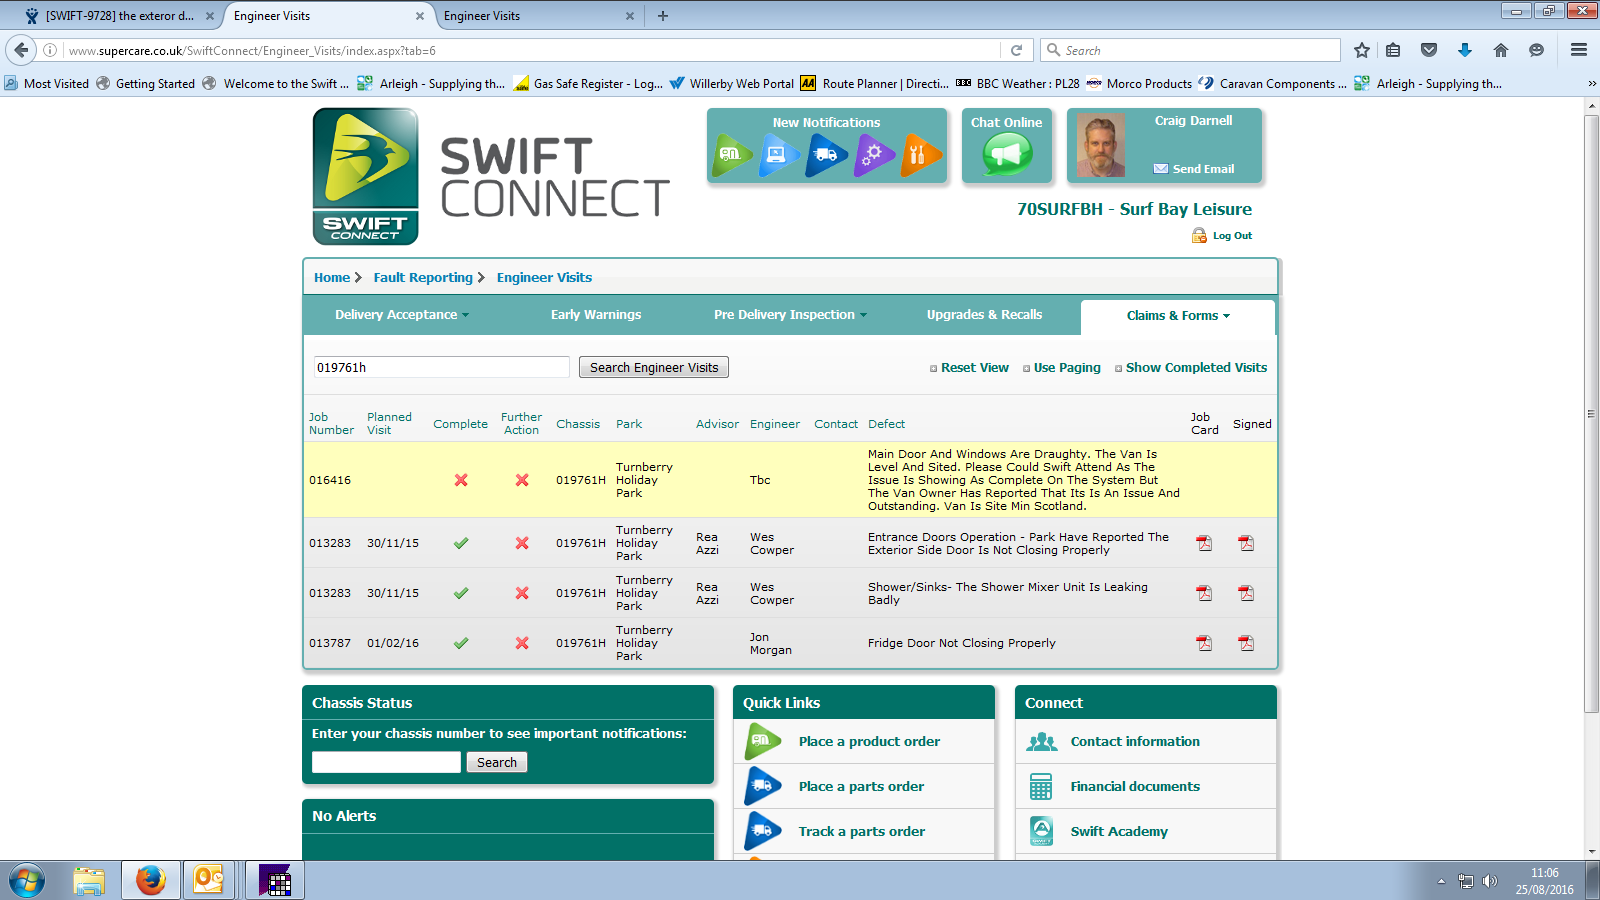
Task: Expand the Claims & Forms dropdown
Action: click(x=1177, y=316)
